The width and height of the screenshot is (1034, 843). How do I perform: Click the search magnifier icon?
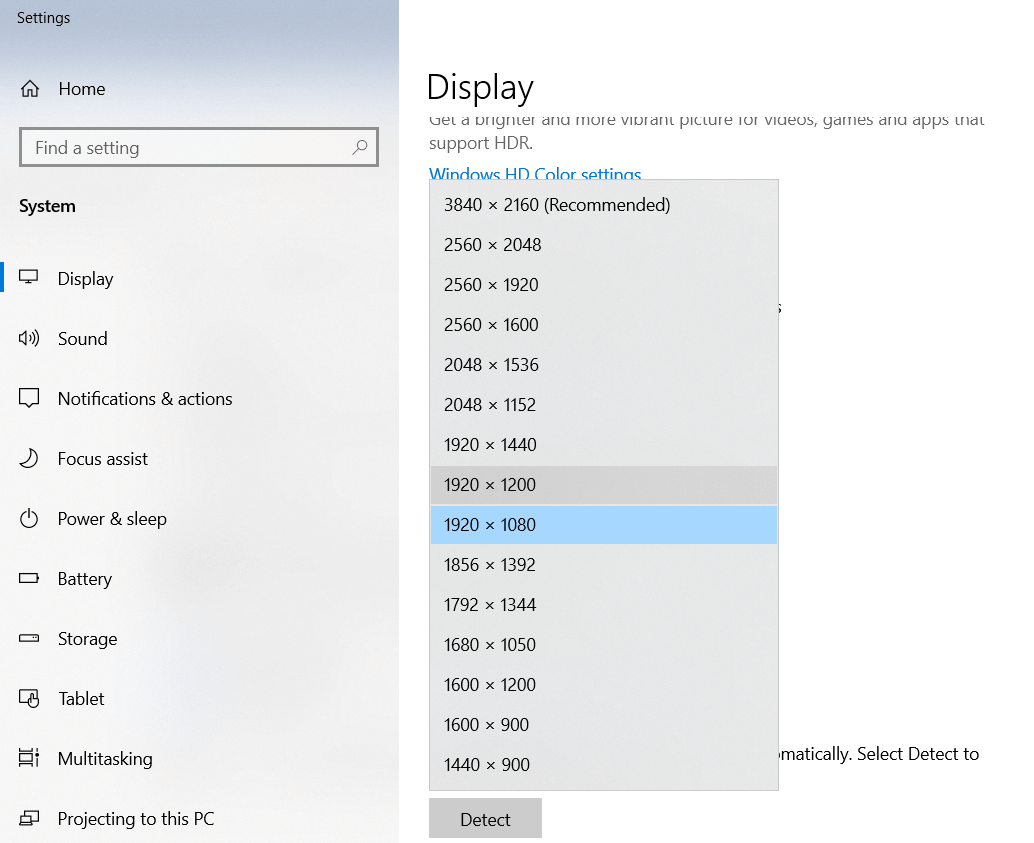tap(360, 148)
